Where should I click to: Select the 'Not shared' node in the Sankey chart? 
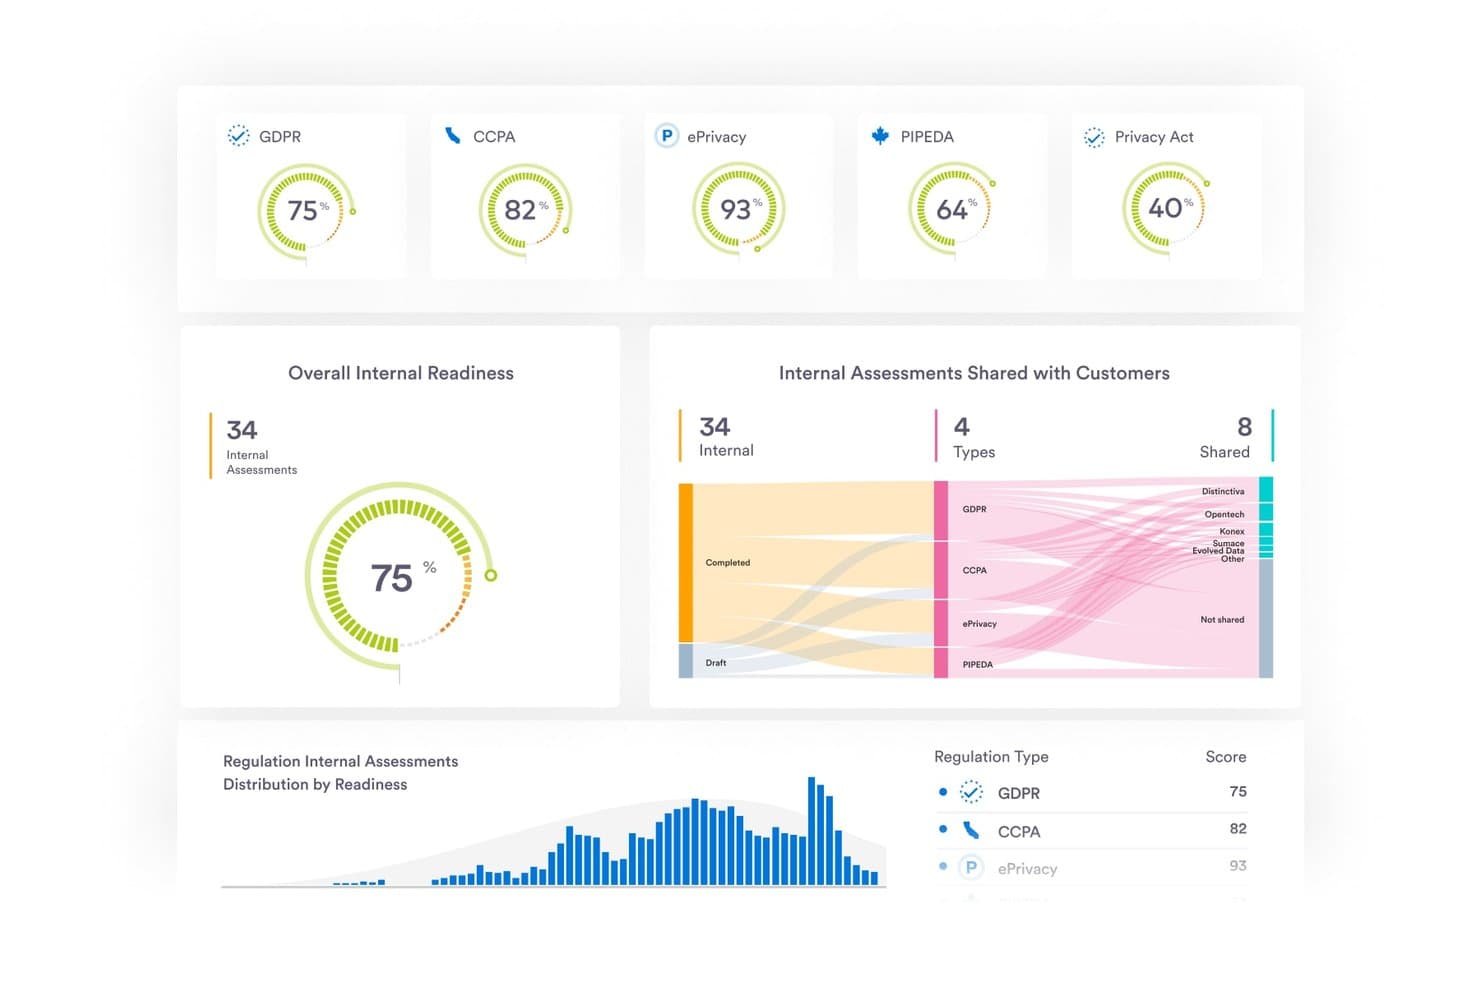coord(1266,619)
